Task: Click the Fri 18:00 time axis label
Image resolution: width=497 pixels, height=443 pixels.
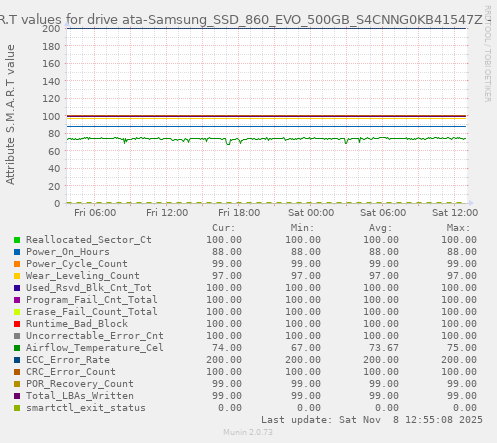Action: coord(239,213)
